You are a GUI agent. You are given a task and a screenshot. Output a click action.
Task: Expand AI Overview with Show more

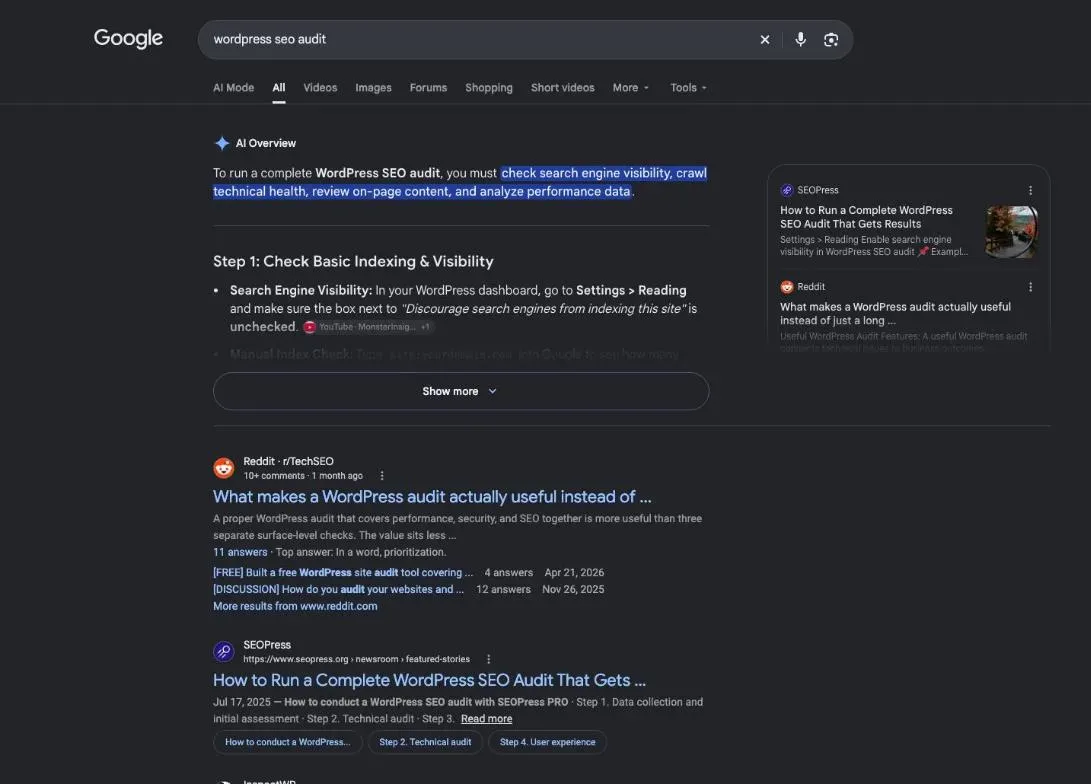[461, 391]
